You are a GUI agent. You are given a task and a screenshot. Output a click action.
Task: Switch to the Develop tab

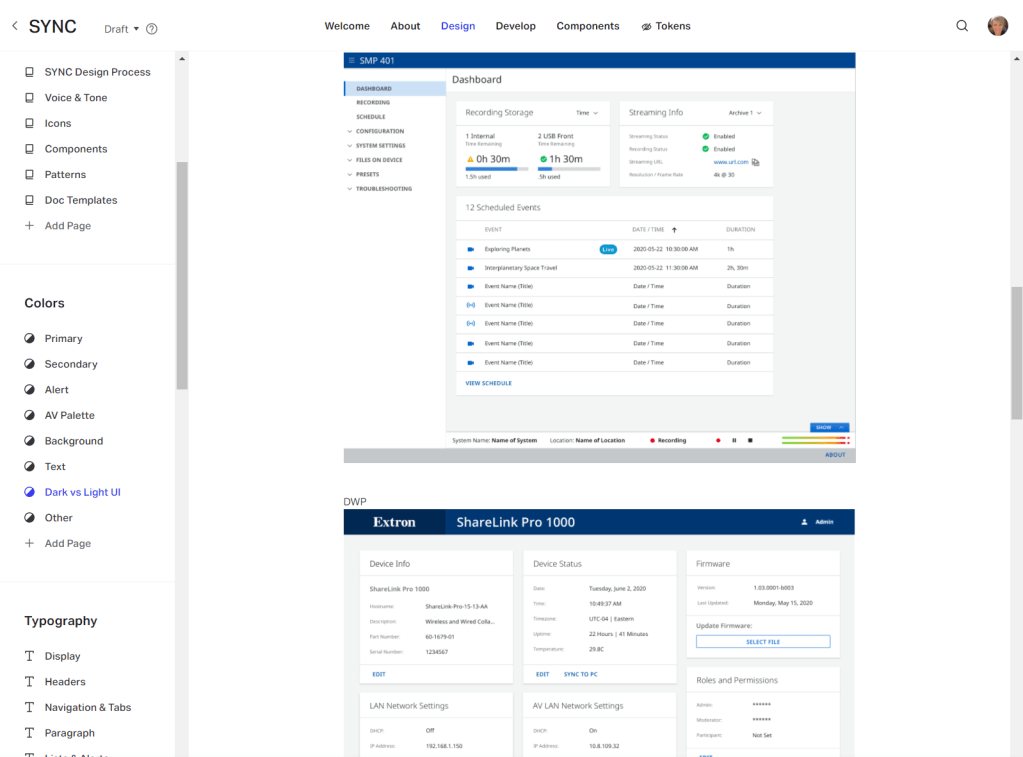tap(515, 26)
